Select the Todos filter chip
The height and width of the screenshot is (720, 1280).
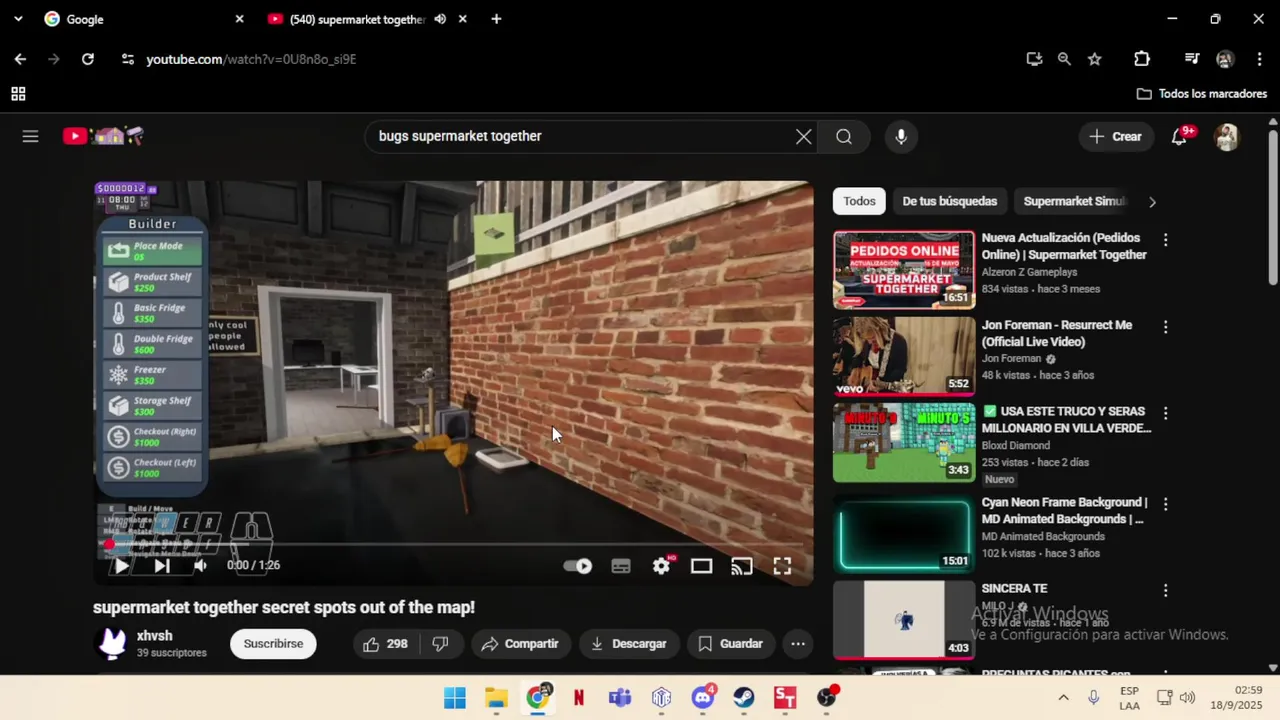pyautogui.click(x=859, y=201)
